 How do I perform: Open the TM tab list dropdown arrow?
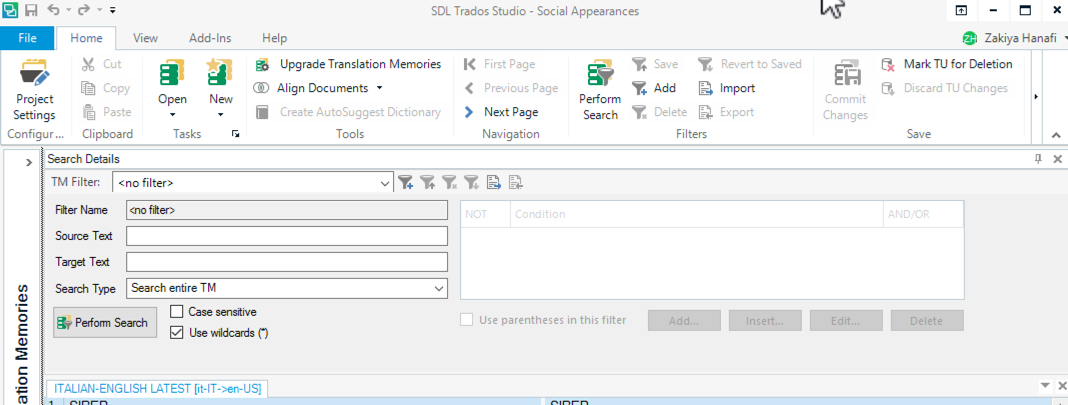click(x=1046, y=386)
